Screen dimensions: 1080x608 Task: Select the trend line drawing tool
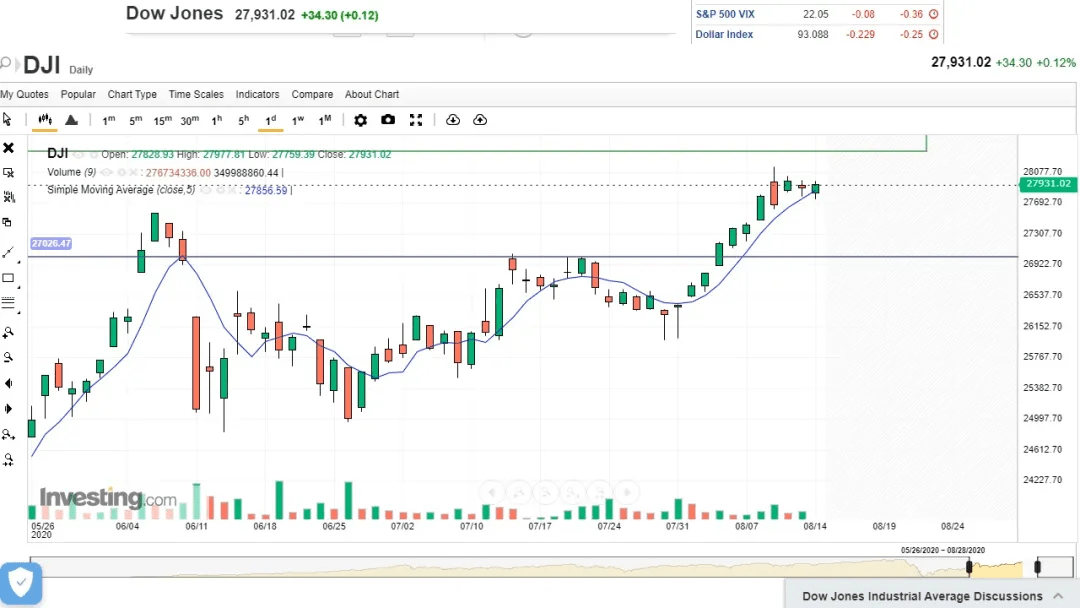pos(8,253)
